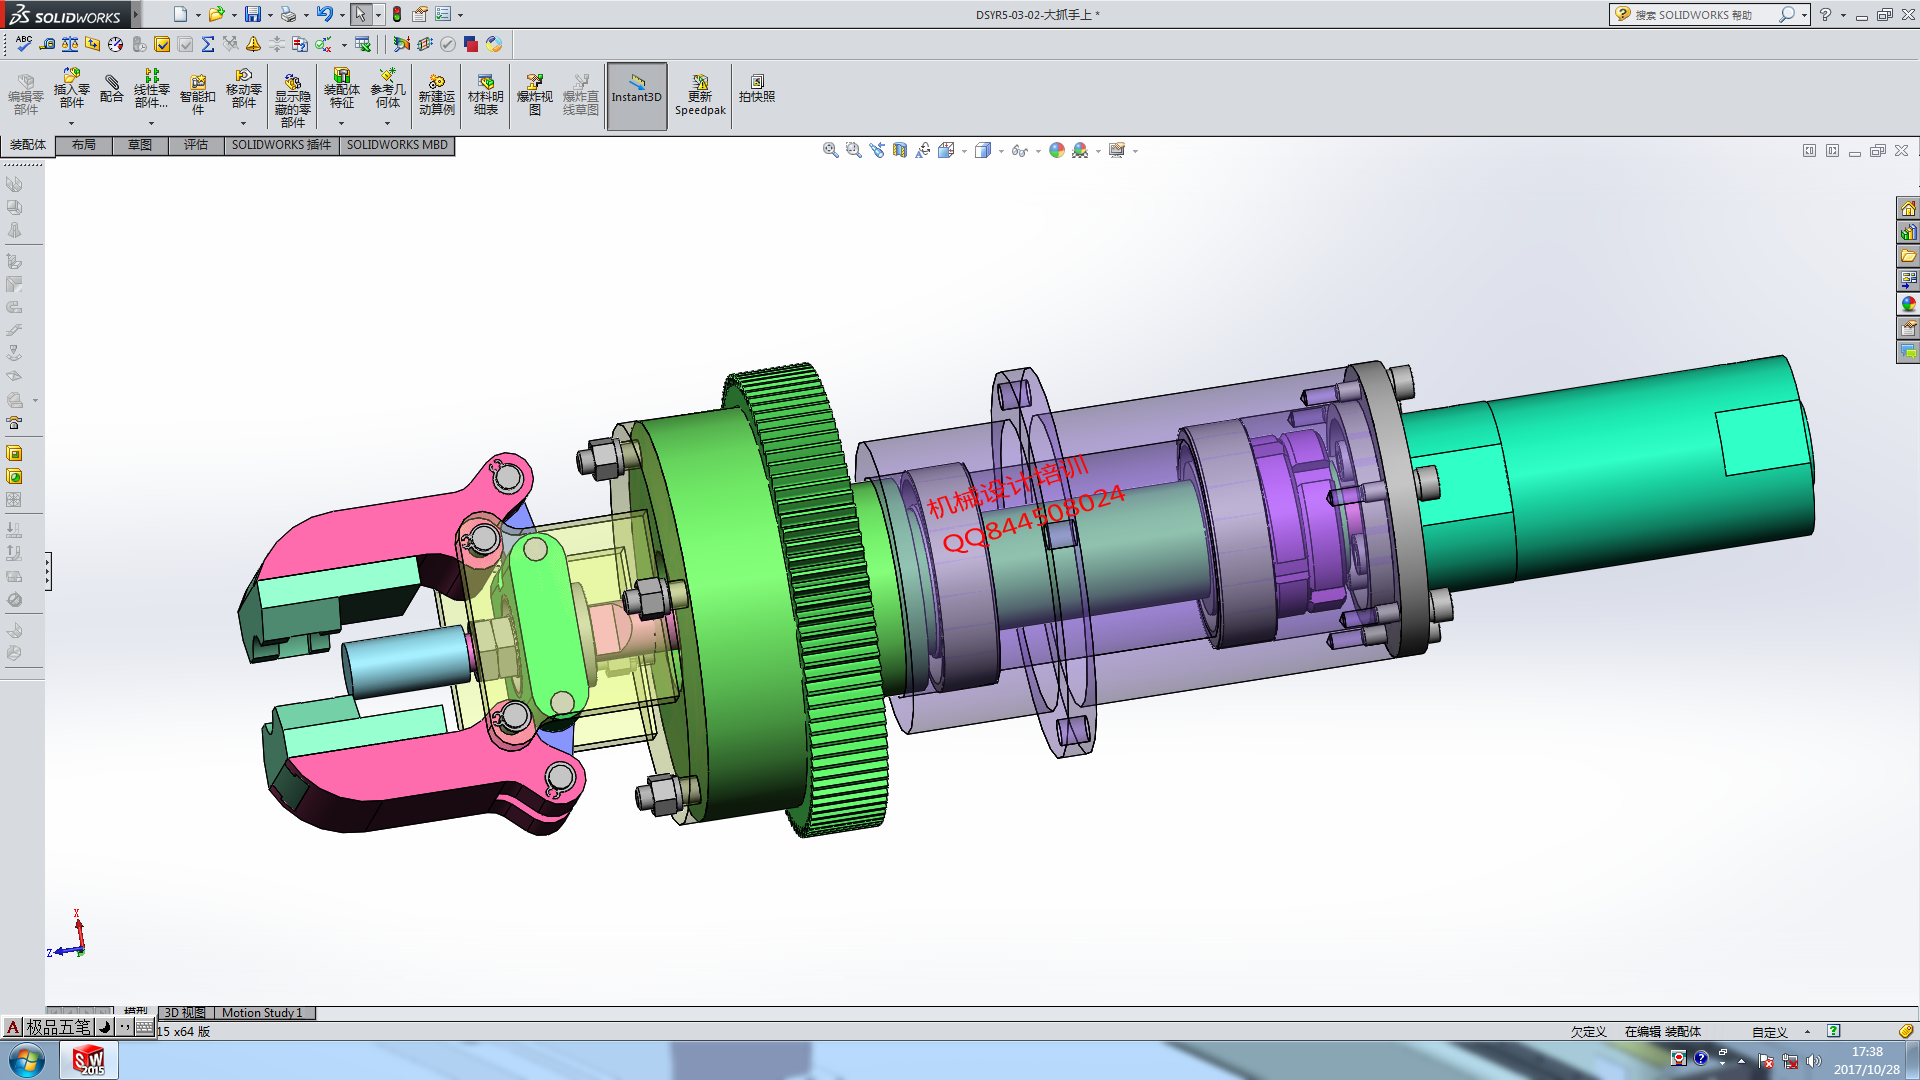Image resolution: width=1920 pixels, height=1080 pixels.
Task: Click Zoom to Fit magnifier icon
Action: click(830, 150)
